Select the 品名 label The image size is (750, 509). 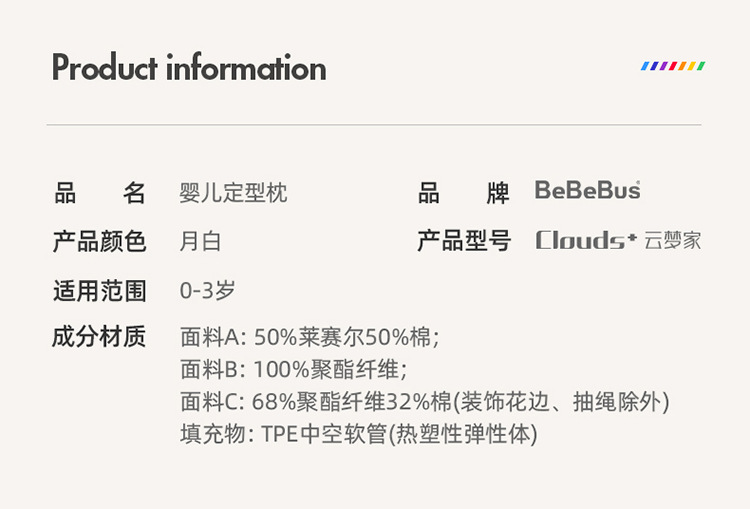click(99, 192)
